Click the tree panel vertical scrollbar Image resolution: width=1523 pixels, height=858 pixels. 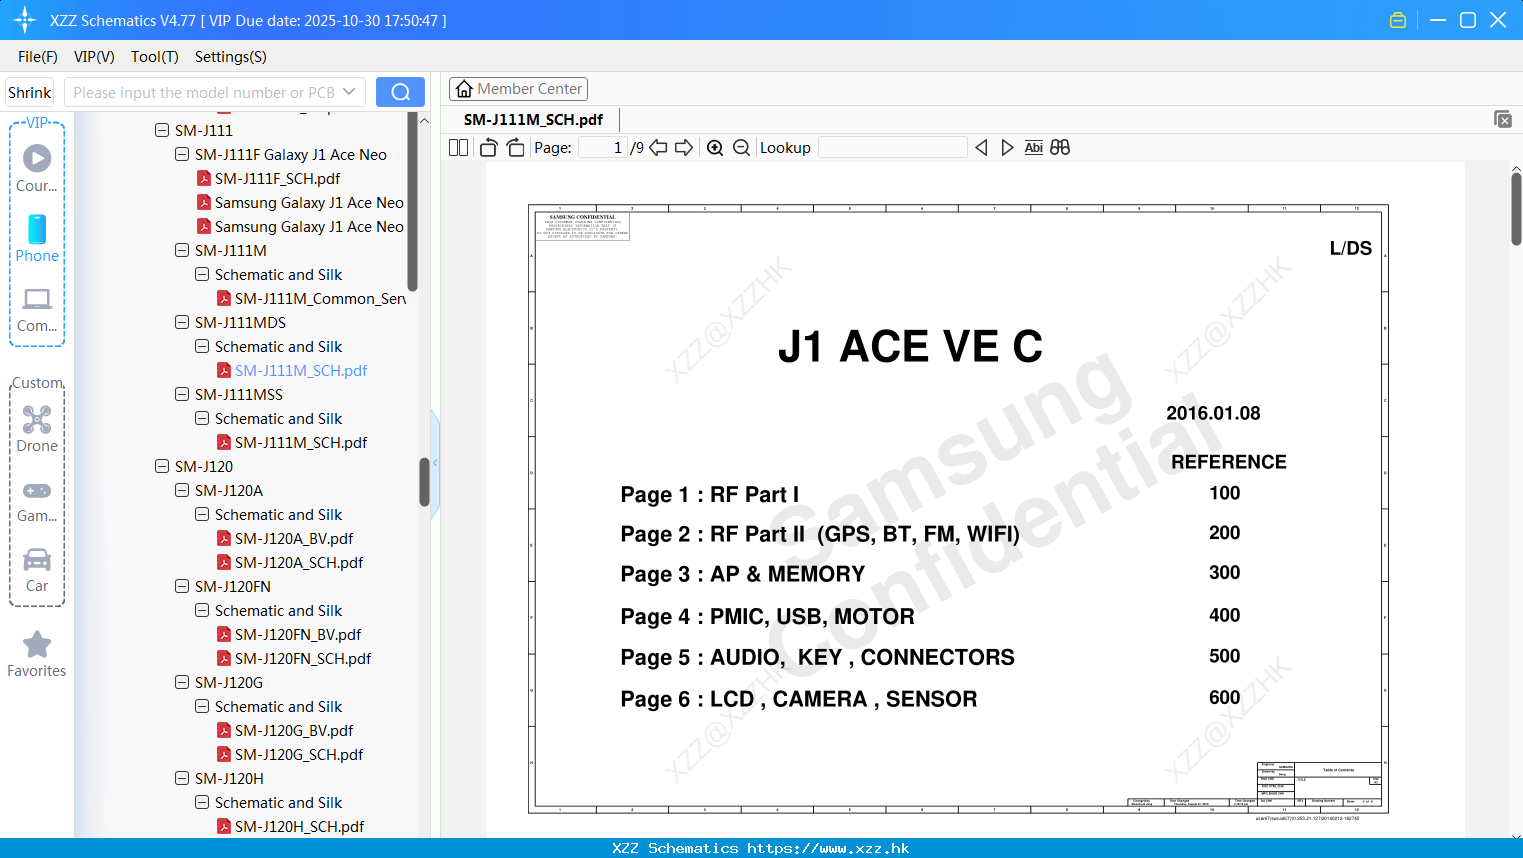point(424,481)
